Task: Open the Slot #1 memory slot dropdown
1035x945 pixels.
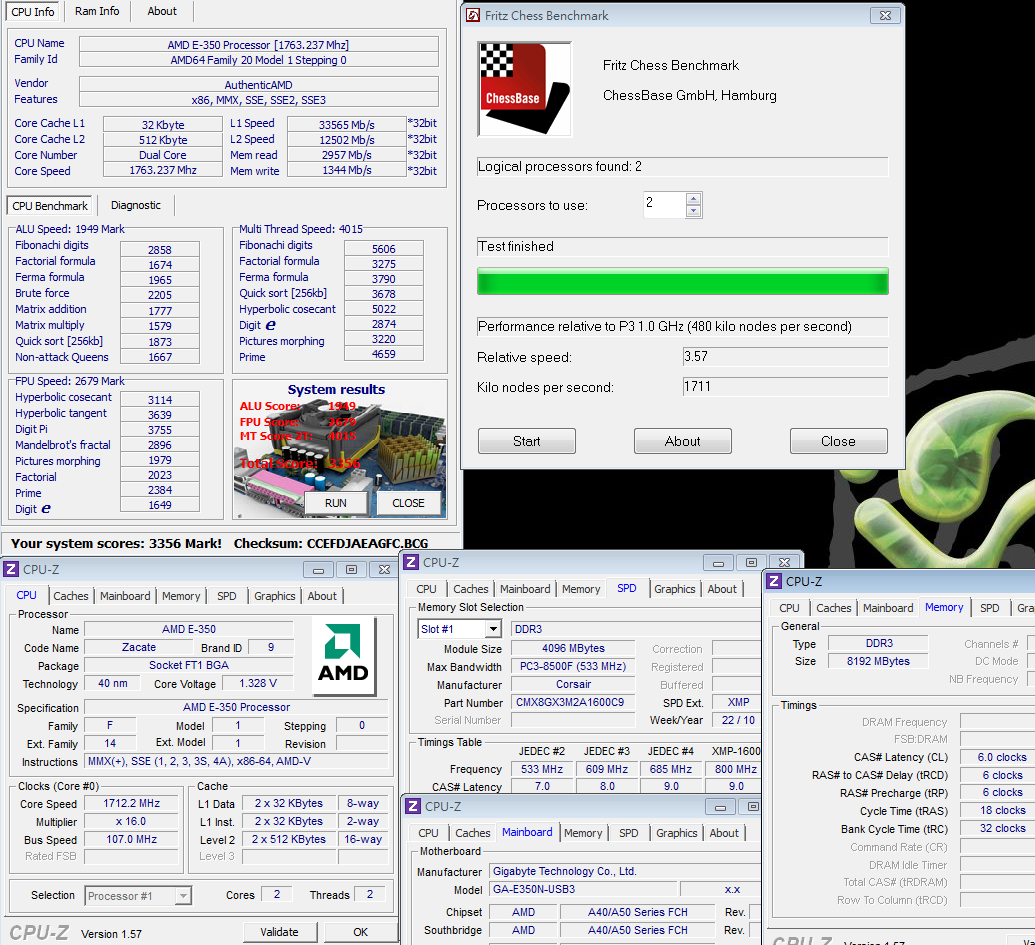Action: click(x=493, y=629)
